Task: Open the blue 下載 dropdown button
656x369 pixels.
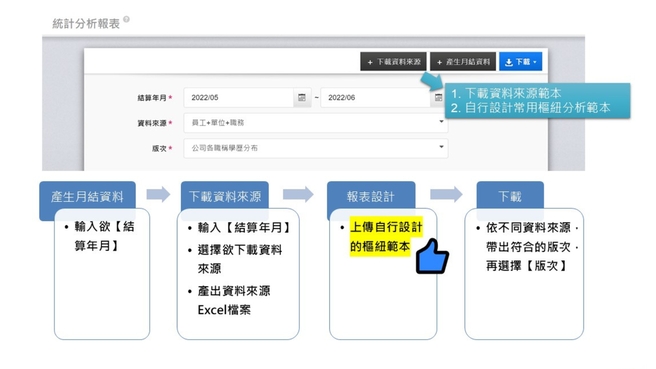Action: click(x=520, y=62)
